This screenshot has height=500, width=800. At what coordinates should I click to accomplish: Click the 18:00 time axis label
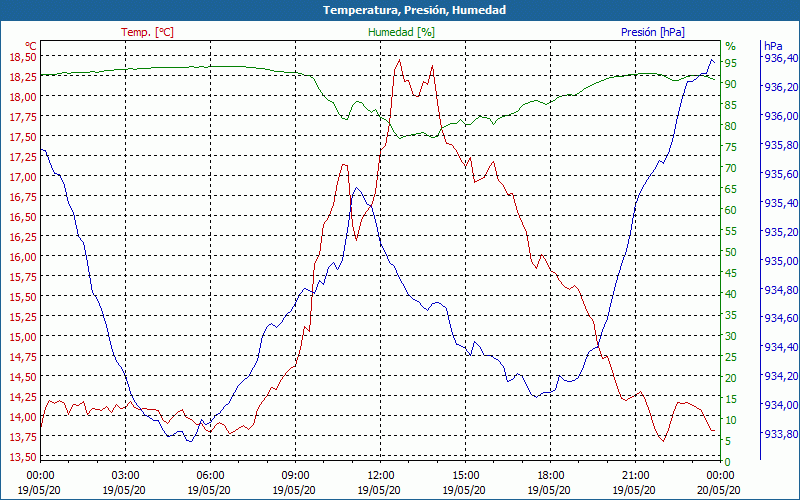pos(551,476)
